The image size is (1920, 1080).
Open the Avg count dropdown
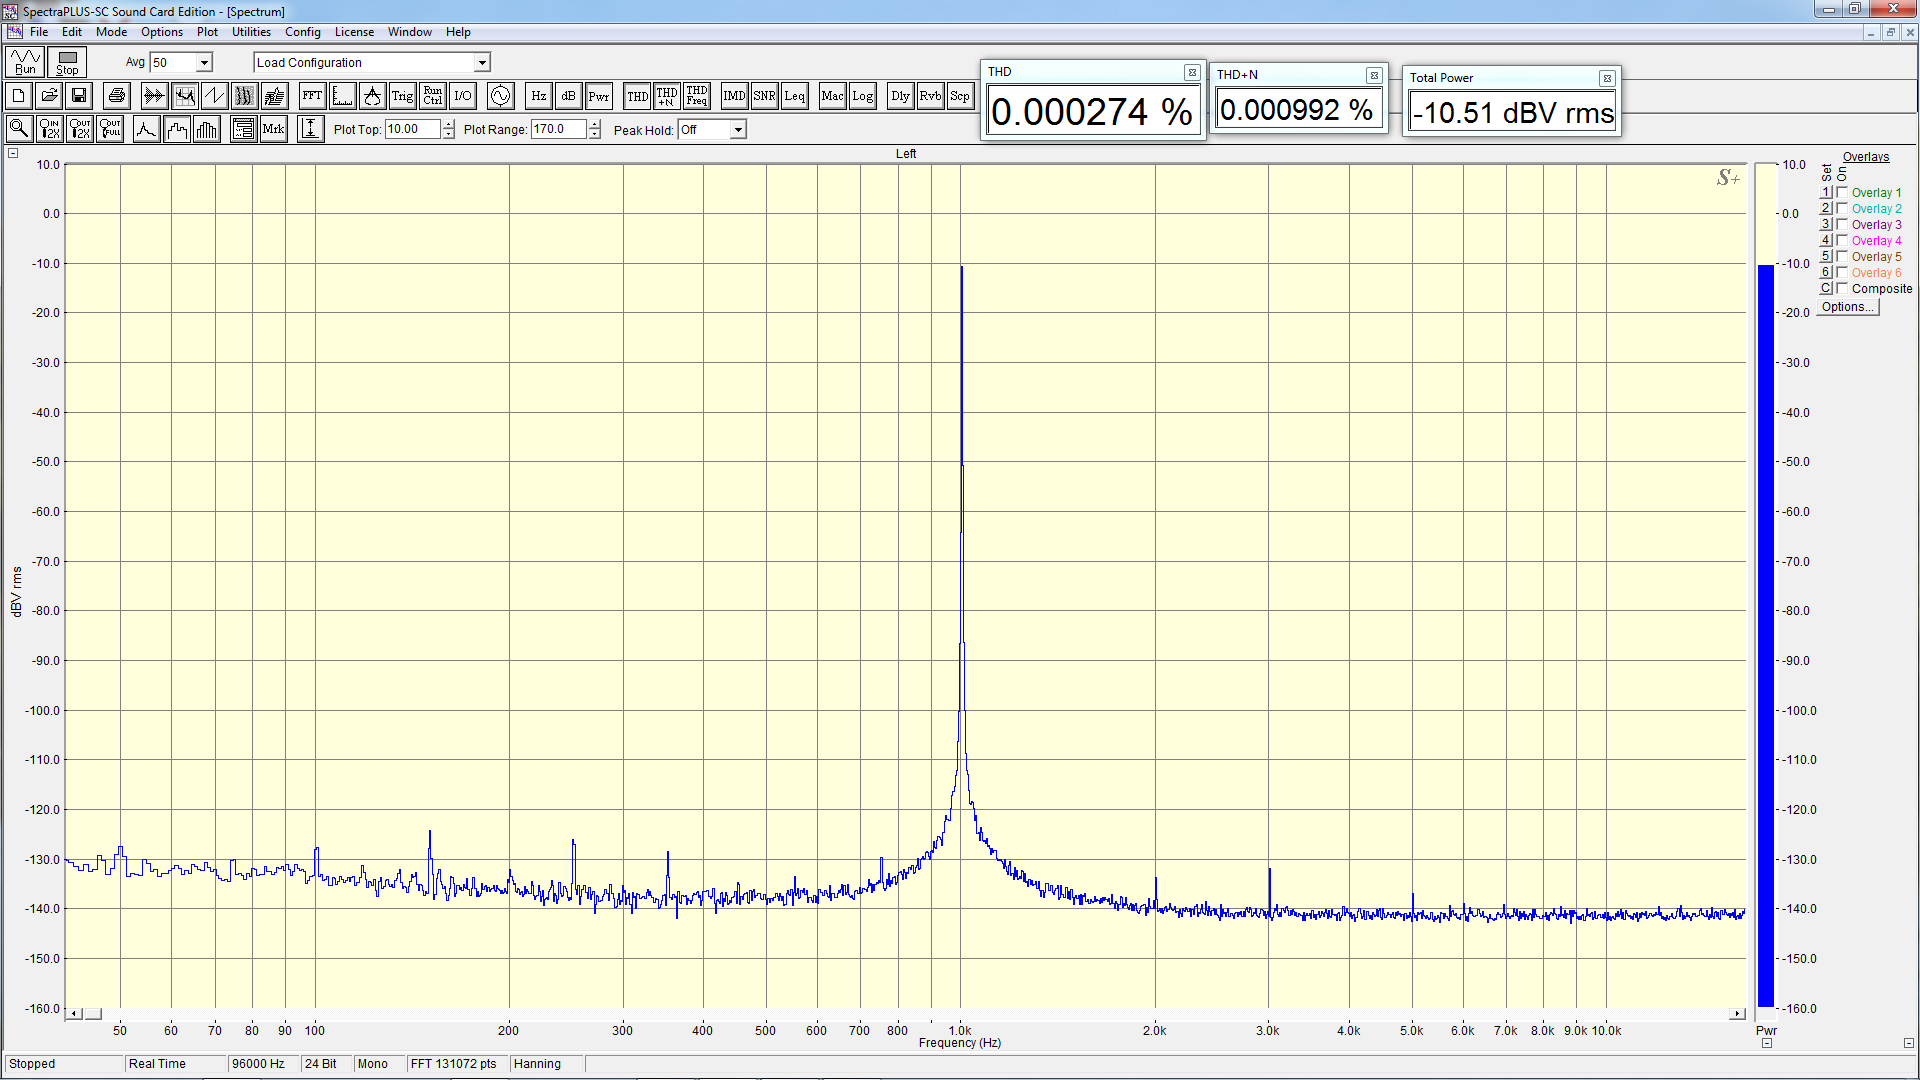point(204,62)
